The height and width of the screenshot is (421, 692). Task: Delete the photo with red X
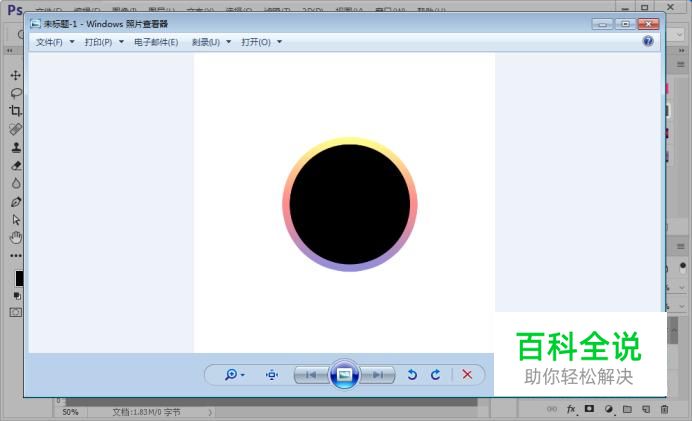pyautogui.click(x=467, y=375)
